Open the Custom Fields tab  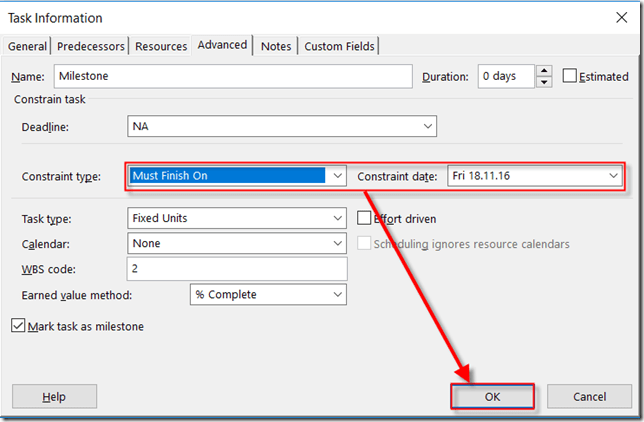point(339,46)
